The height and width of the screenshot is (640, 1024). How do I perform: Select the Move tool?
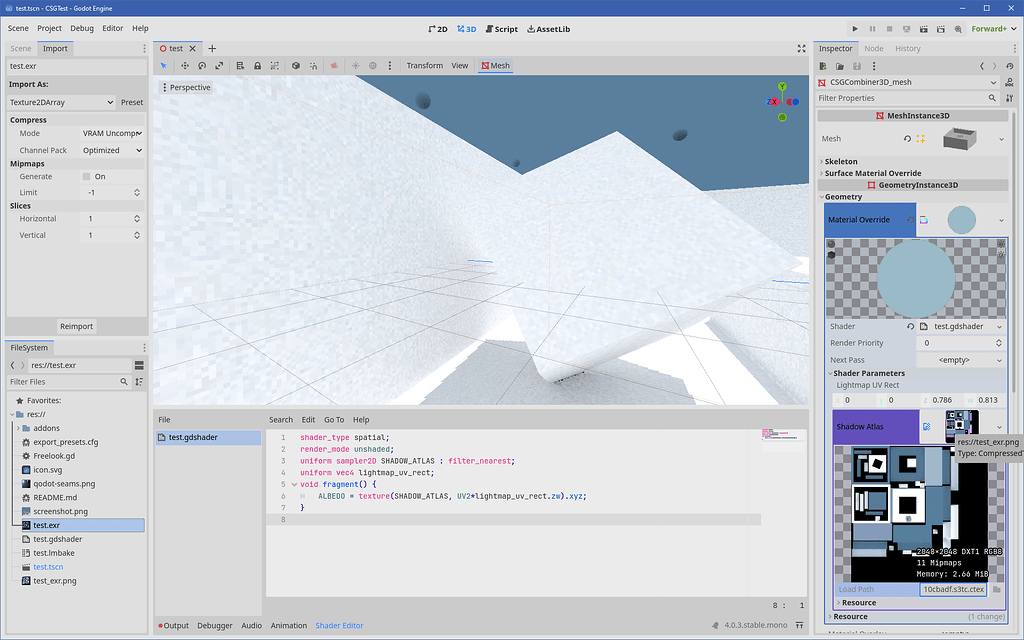point(185,65)
